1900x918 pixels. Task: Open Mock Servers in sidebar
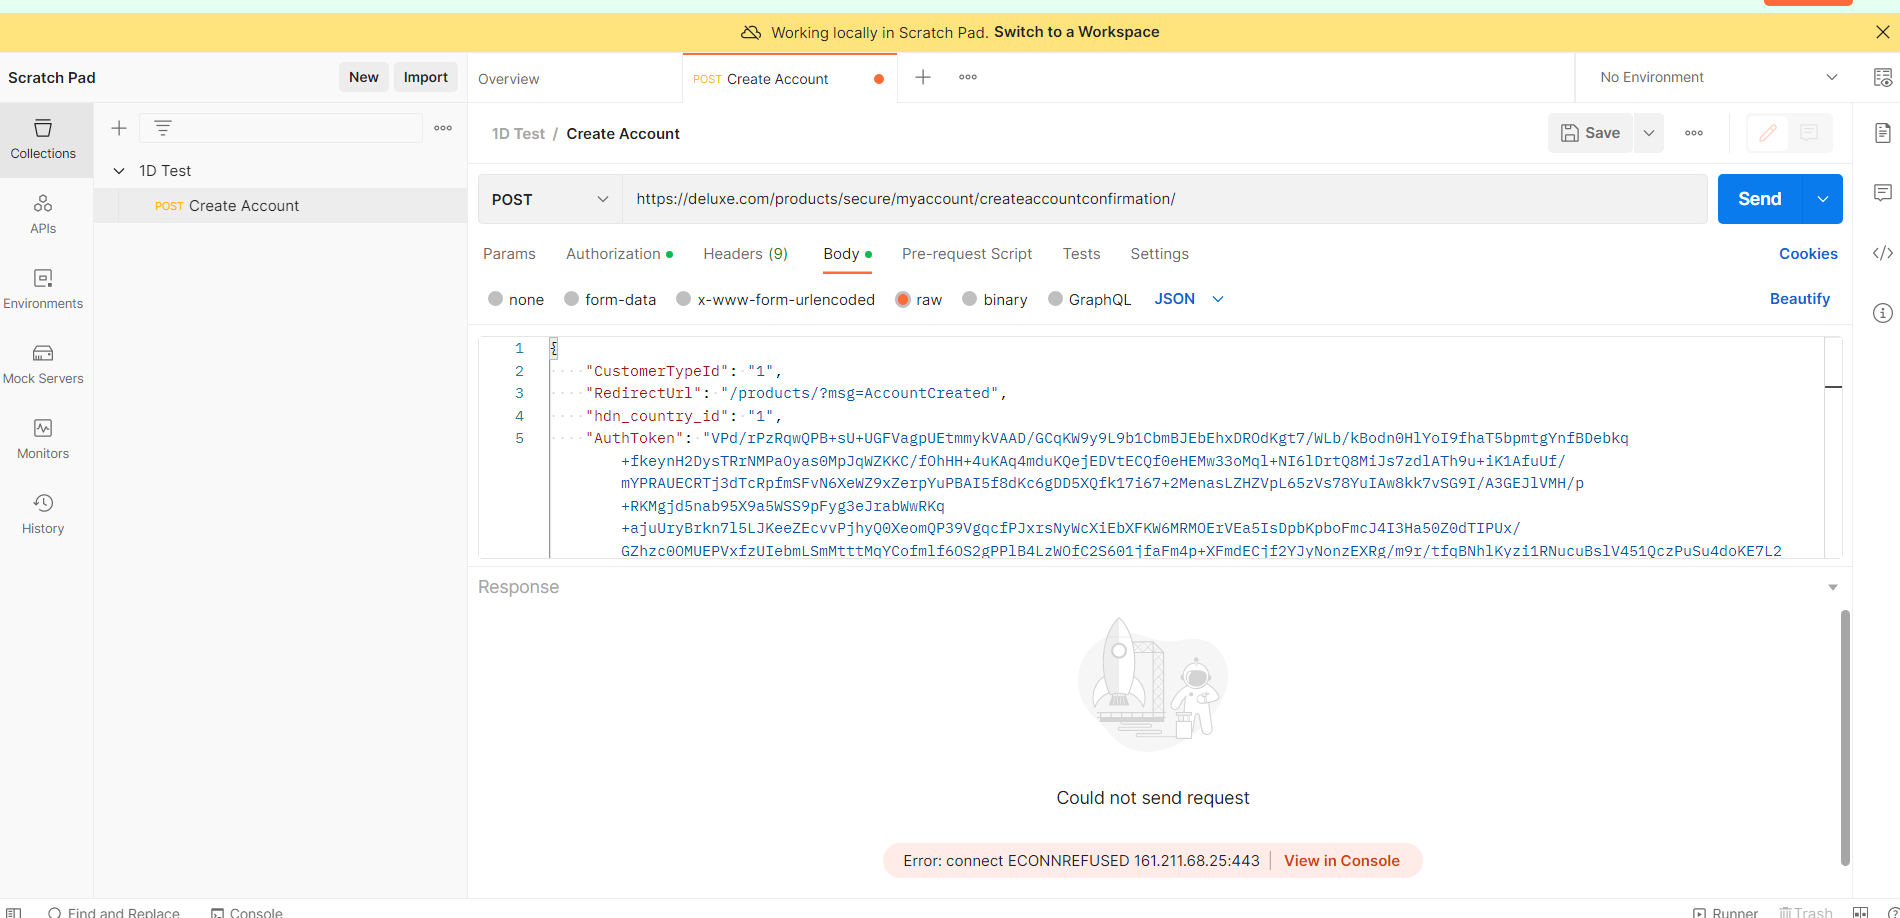point(43,364)
